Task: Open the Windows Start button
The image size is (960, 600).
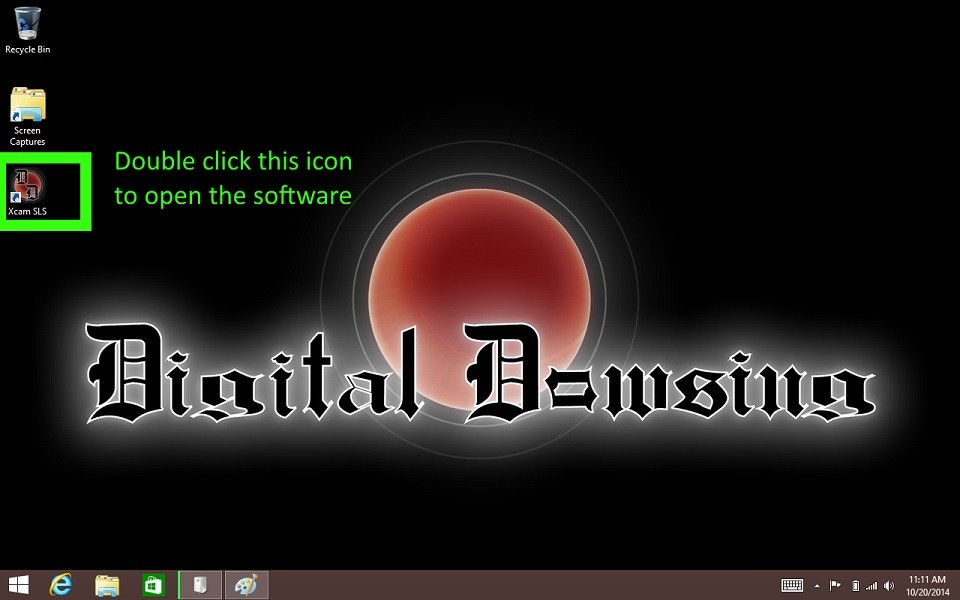Action: click(x=18, y=585)
